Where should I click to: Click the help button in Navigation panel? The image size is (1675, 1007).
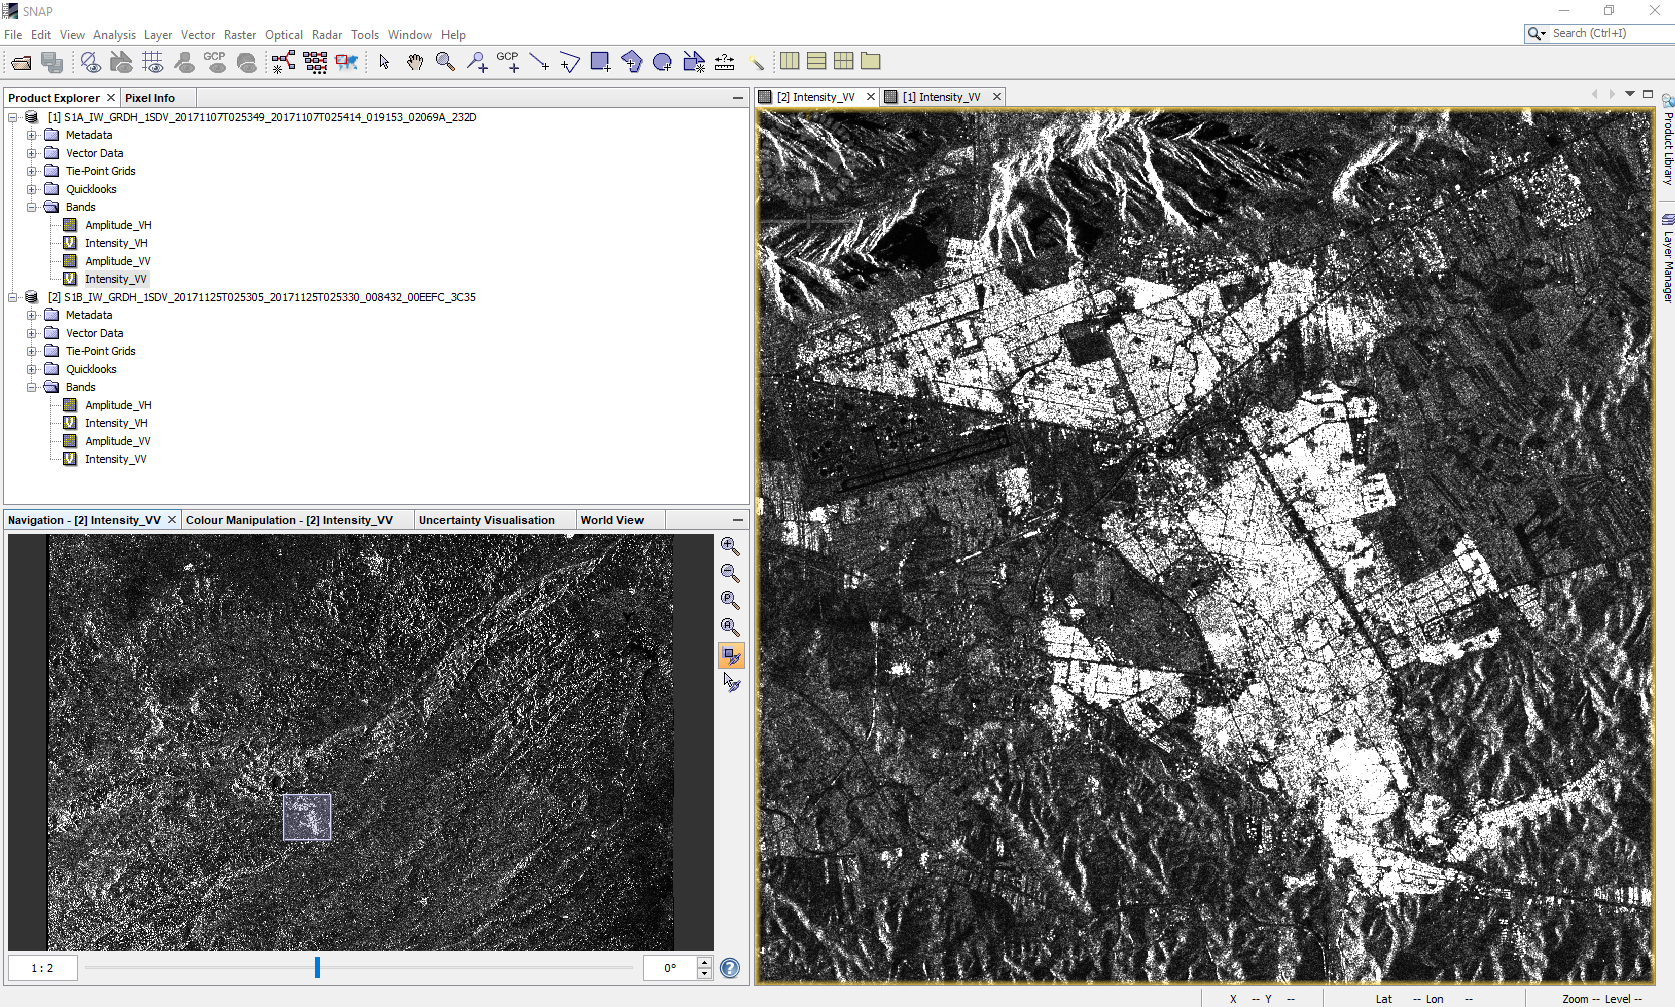[x=730, y=967]
